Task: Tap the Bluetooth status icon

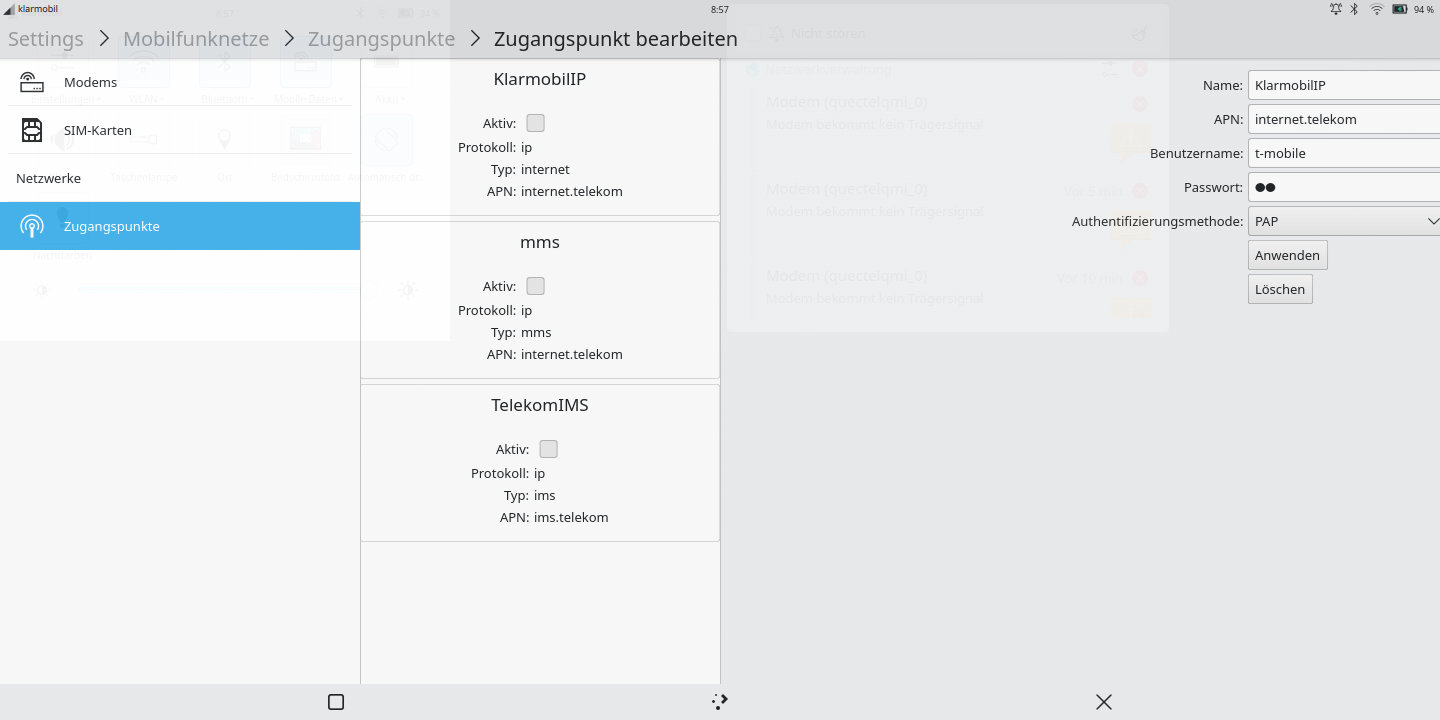Action: tap(1355, 9)
